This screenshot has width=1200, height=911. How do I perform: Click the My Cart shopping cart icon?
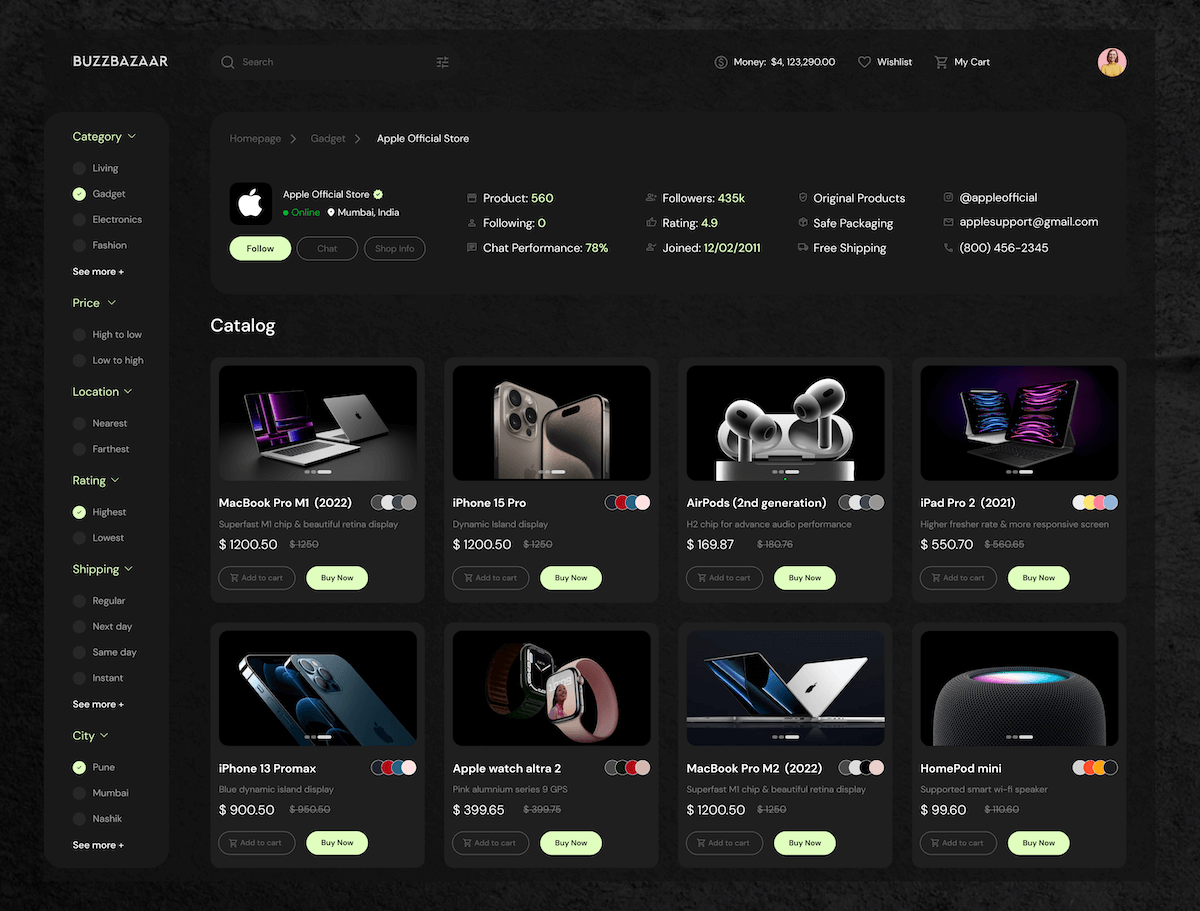pyautogui.click(x=941, y=62)
